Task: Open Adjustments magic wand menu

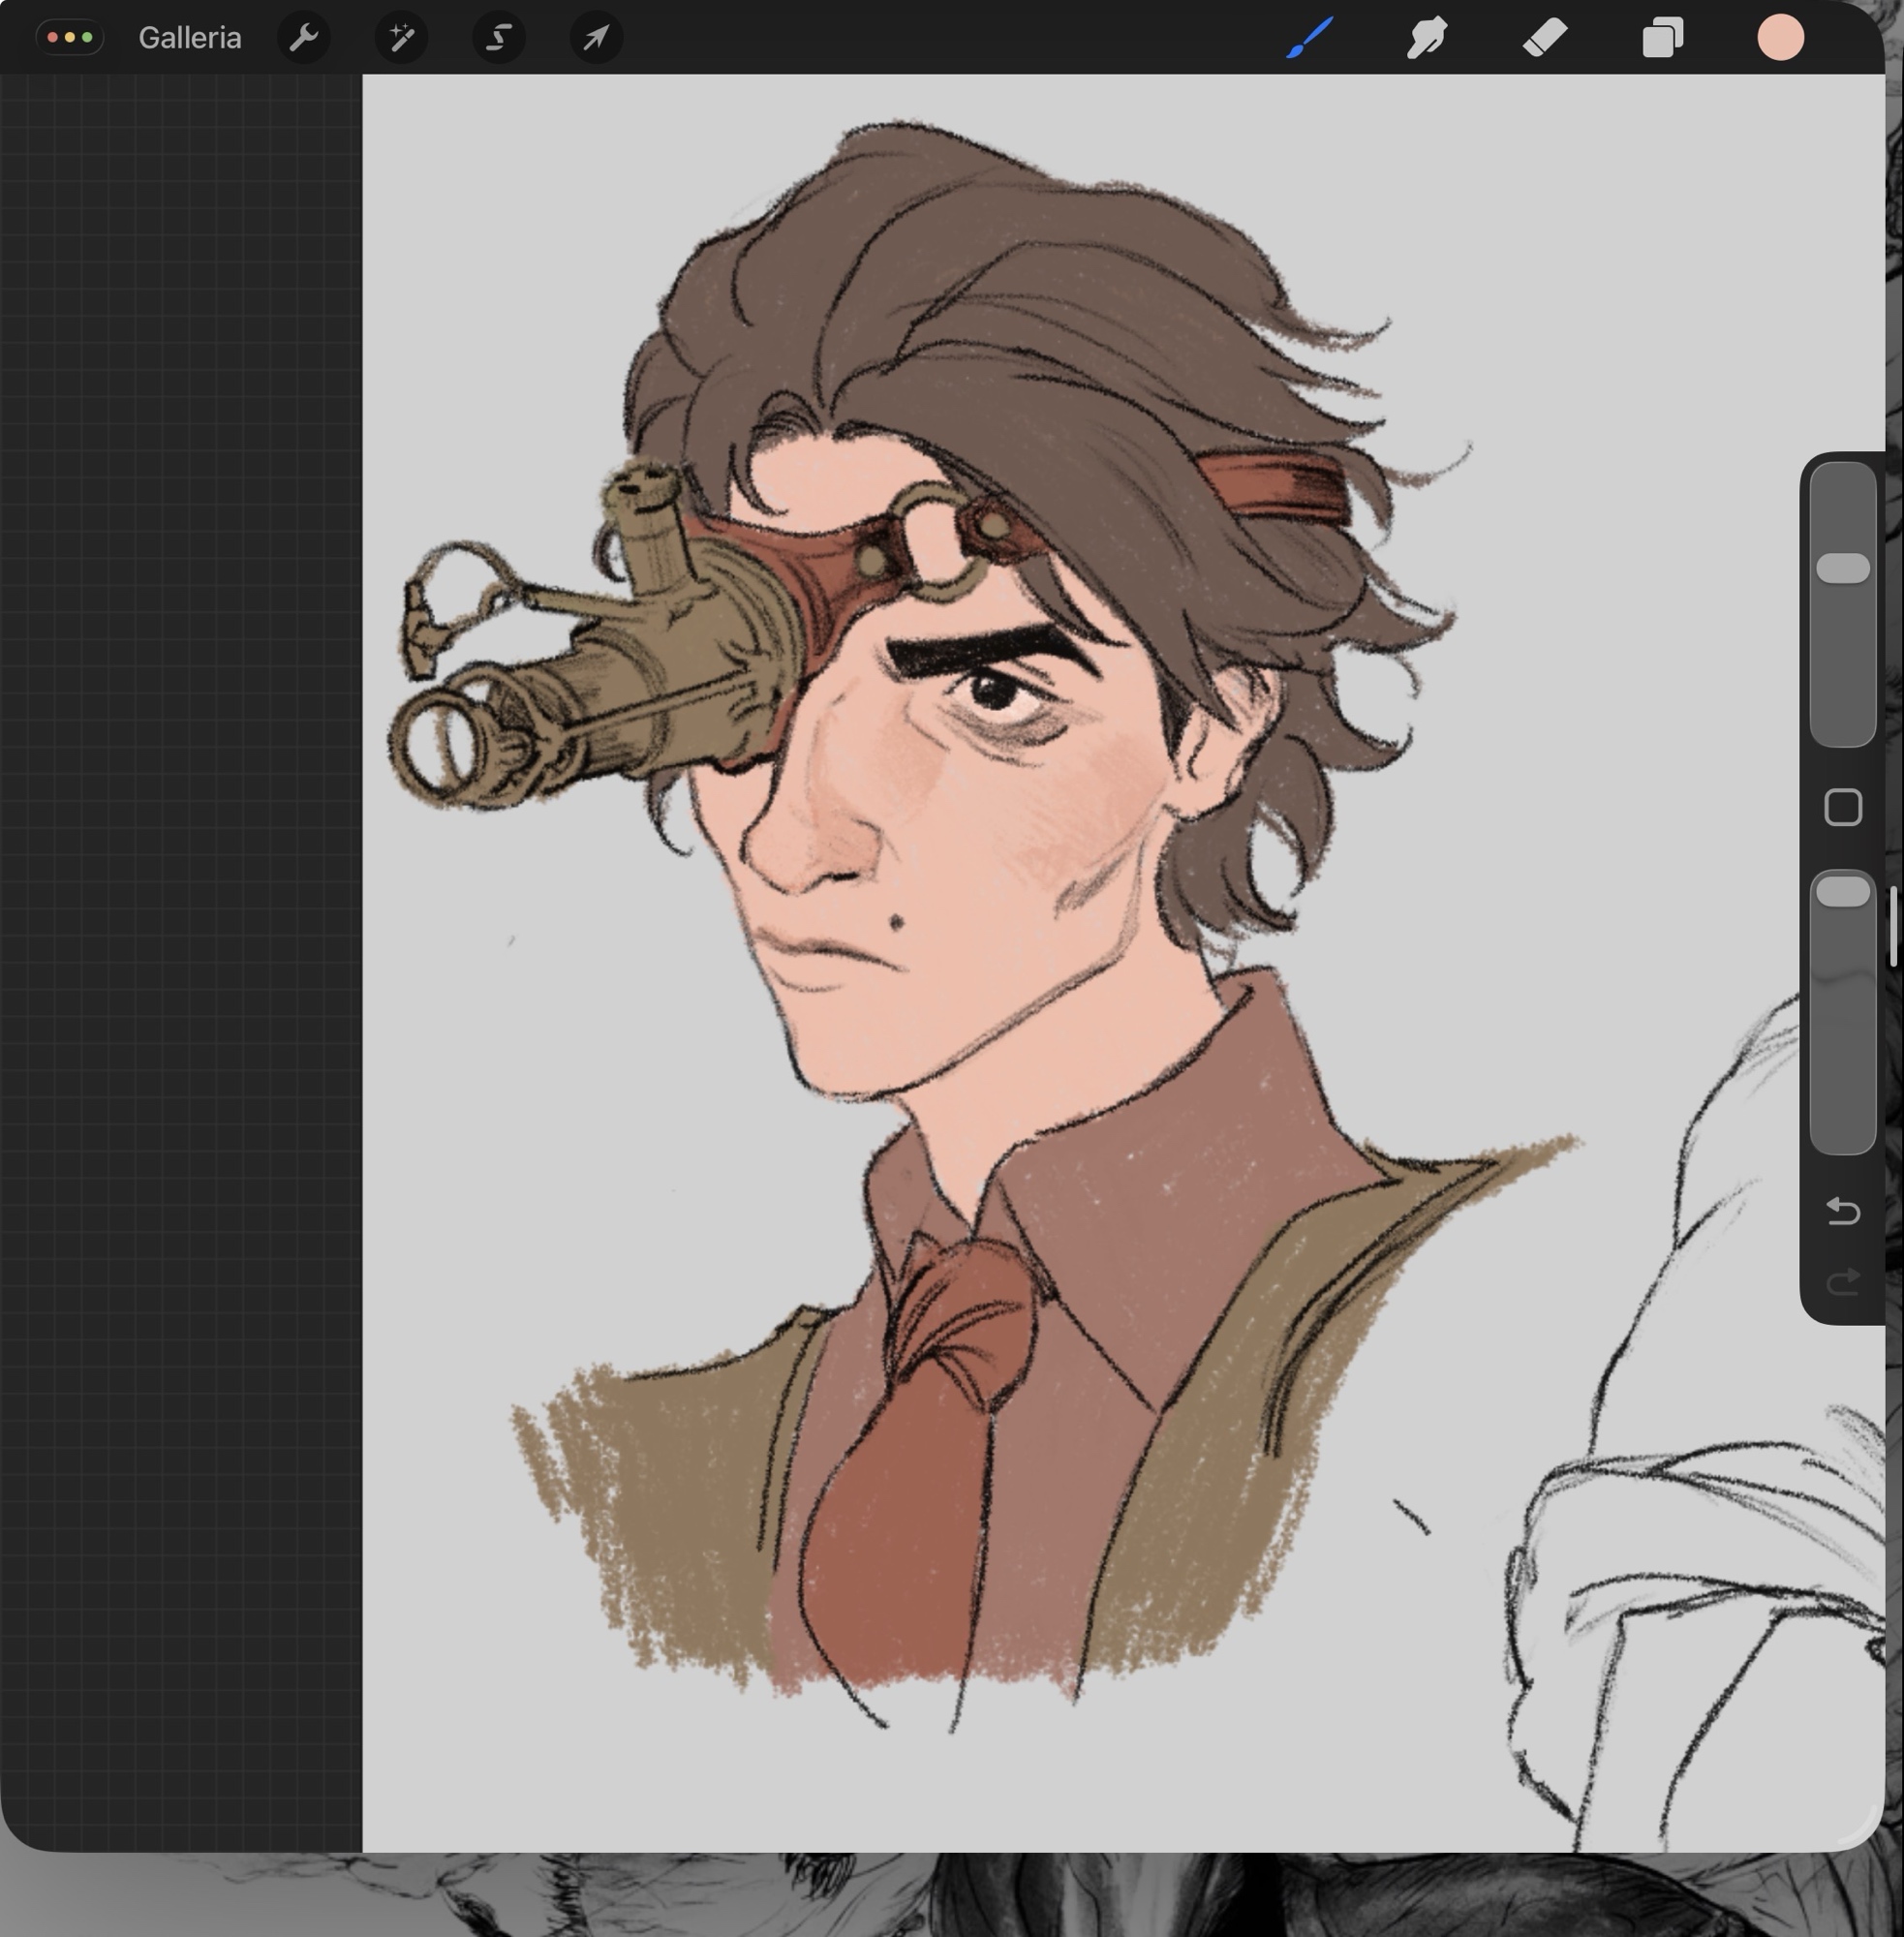Action: coord(401,38)
